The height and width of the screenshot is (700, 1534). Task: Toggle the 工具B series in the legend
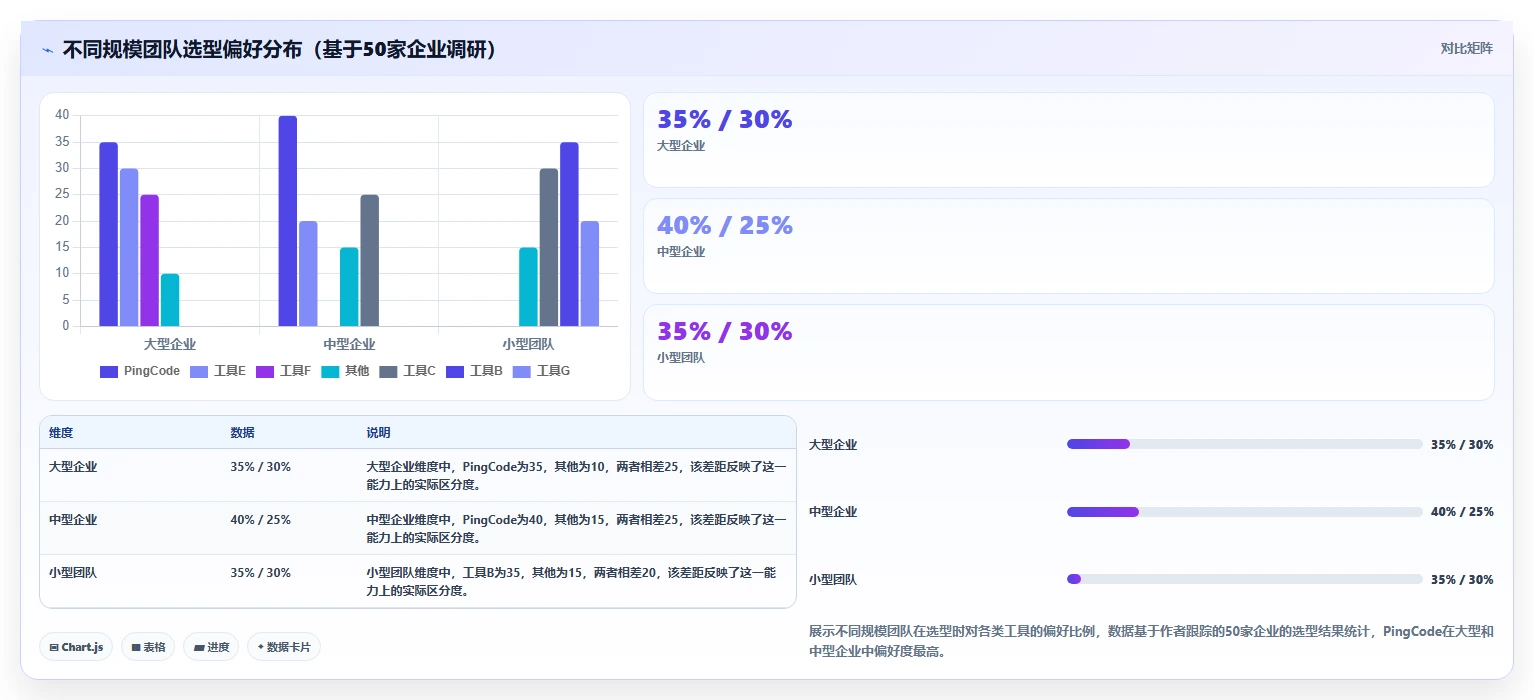(474, 371)
